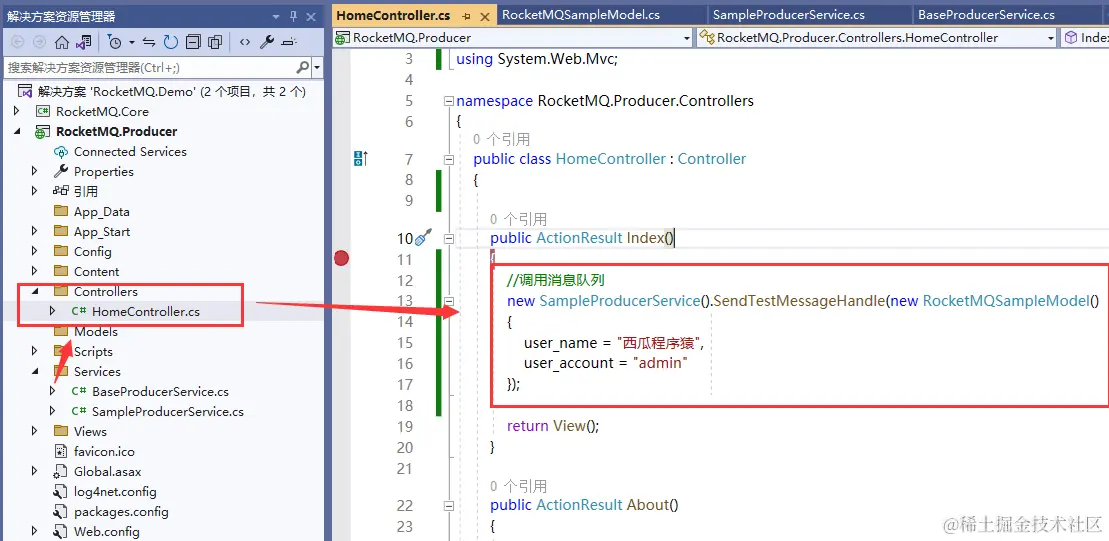Switch between solutions and folder views
Screen dimensions: 1109x541
coord(83,42)
